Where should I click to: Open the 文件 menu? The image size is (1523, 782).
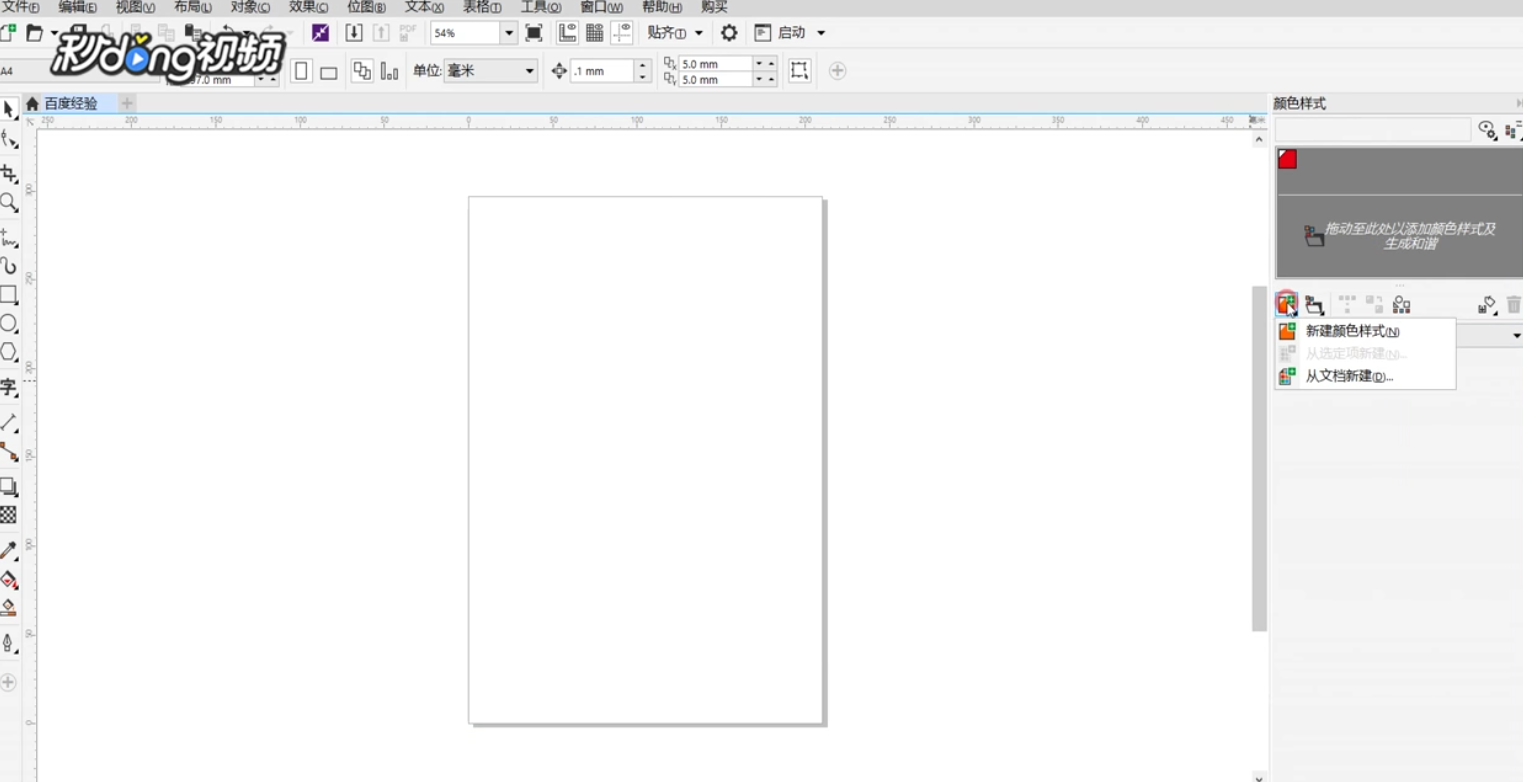pyautogui.click(x=20, y=7)
